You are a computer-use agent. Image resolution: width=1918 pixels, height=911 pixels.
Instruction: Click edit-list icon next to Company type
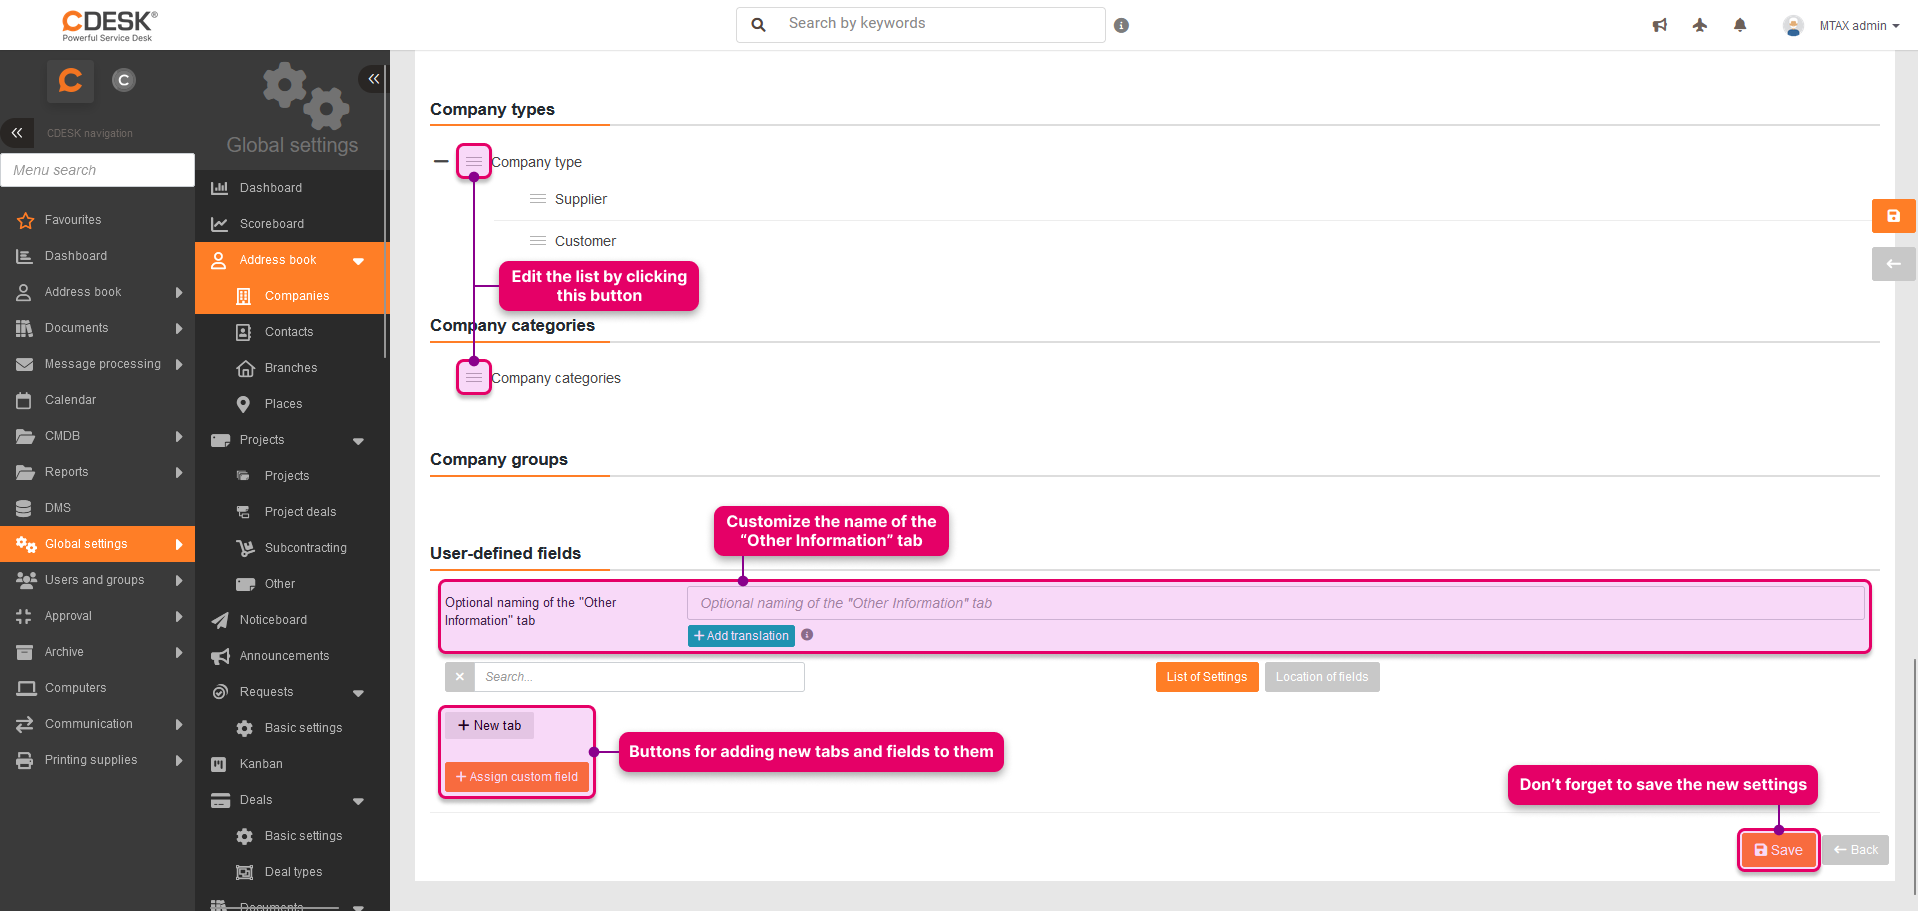pos(474,161)
